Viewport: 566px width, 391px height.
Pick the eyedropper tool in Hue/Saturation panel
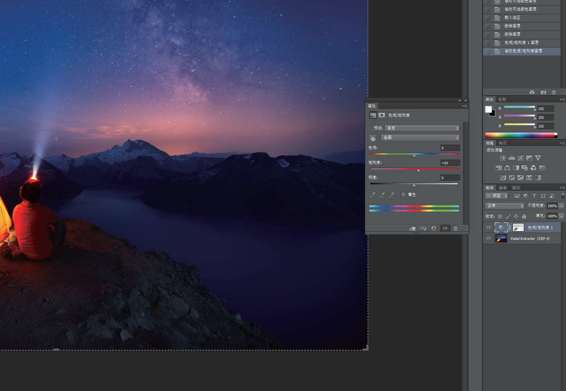click(373, 195)
